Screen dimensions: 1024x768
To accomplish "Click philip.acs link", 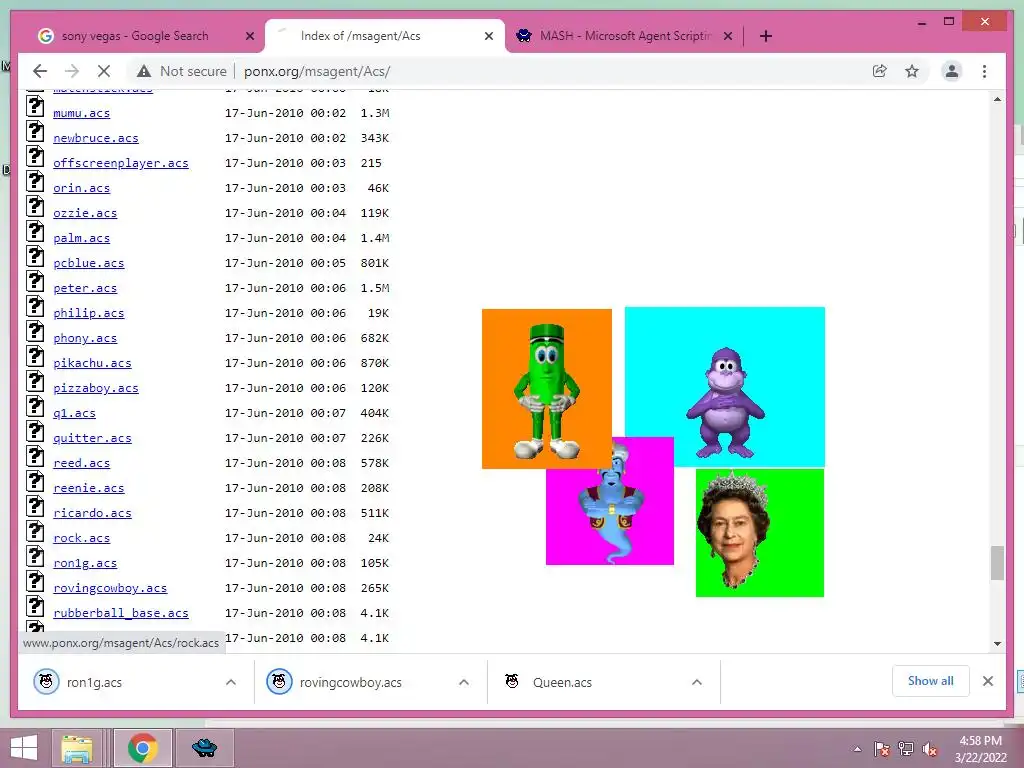I will click(x=89, y=313).
